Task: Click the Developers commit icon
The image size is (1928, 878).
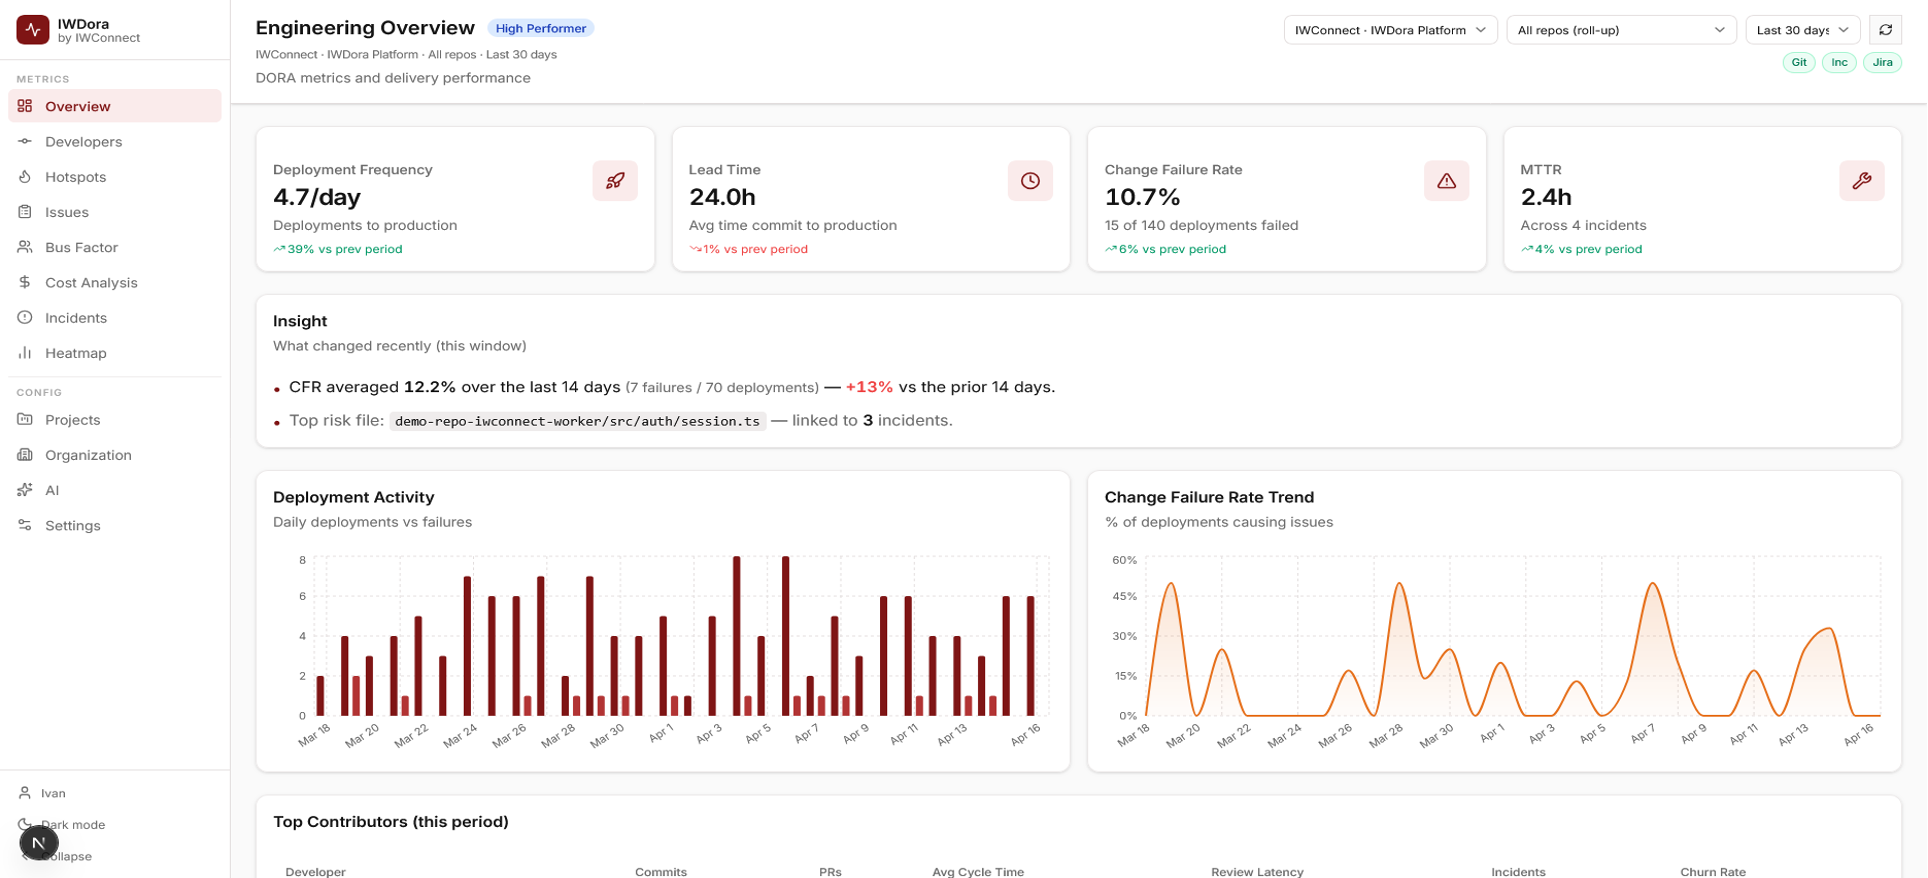Action: click(25, 141)
